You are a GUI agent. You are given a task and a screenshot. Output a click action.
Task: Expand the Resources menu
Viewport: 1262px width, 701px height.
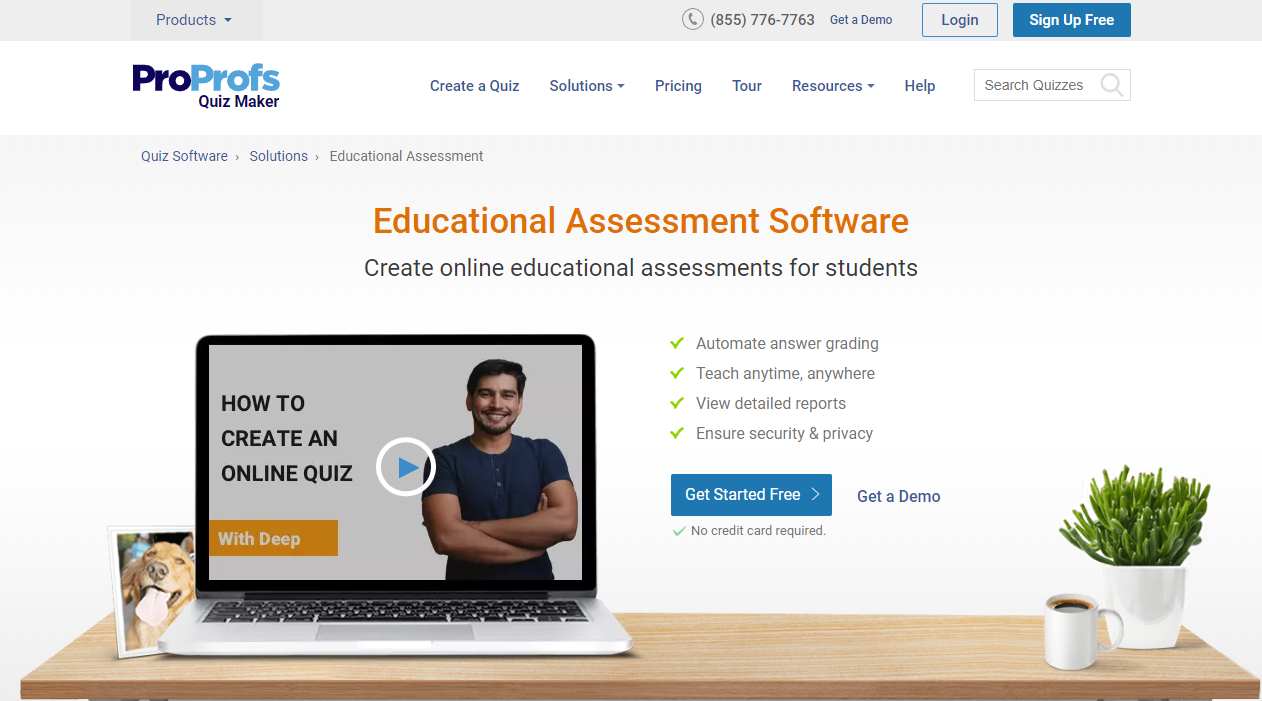[833, 86]
